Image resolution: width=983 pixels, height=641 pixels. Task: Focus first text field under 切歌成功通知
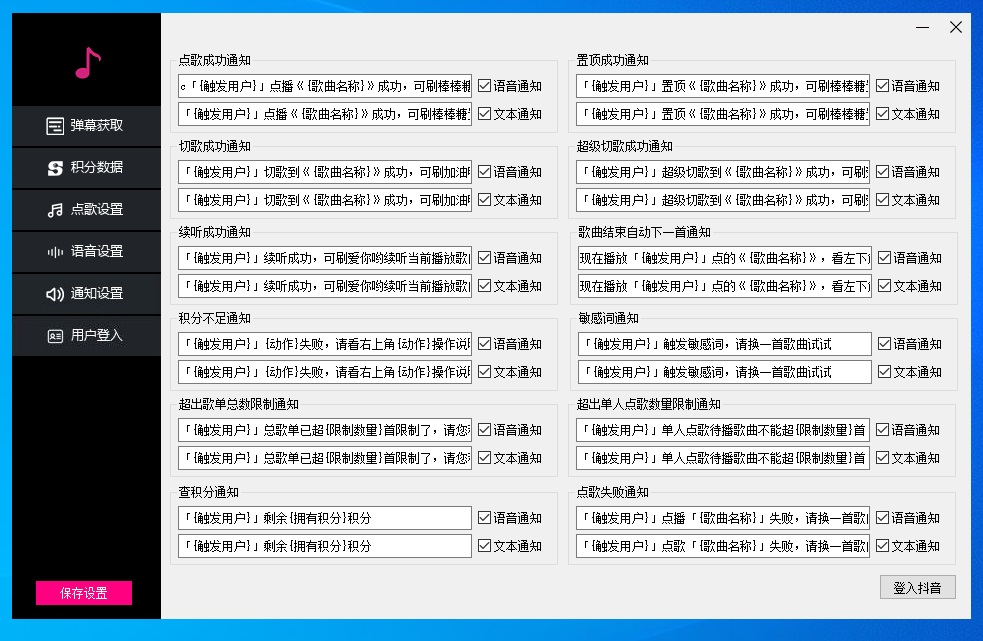pos(324,172)
